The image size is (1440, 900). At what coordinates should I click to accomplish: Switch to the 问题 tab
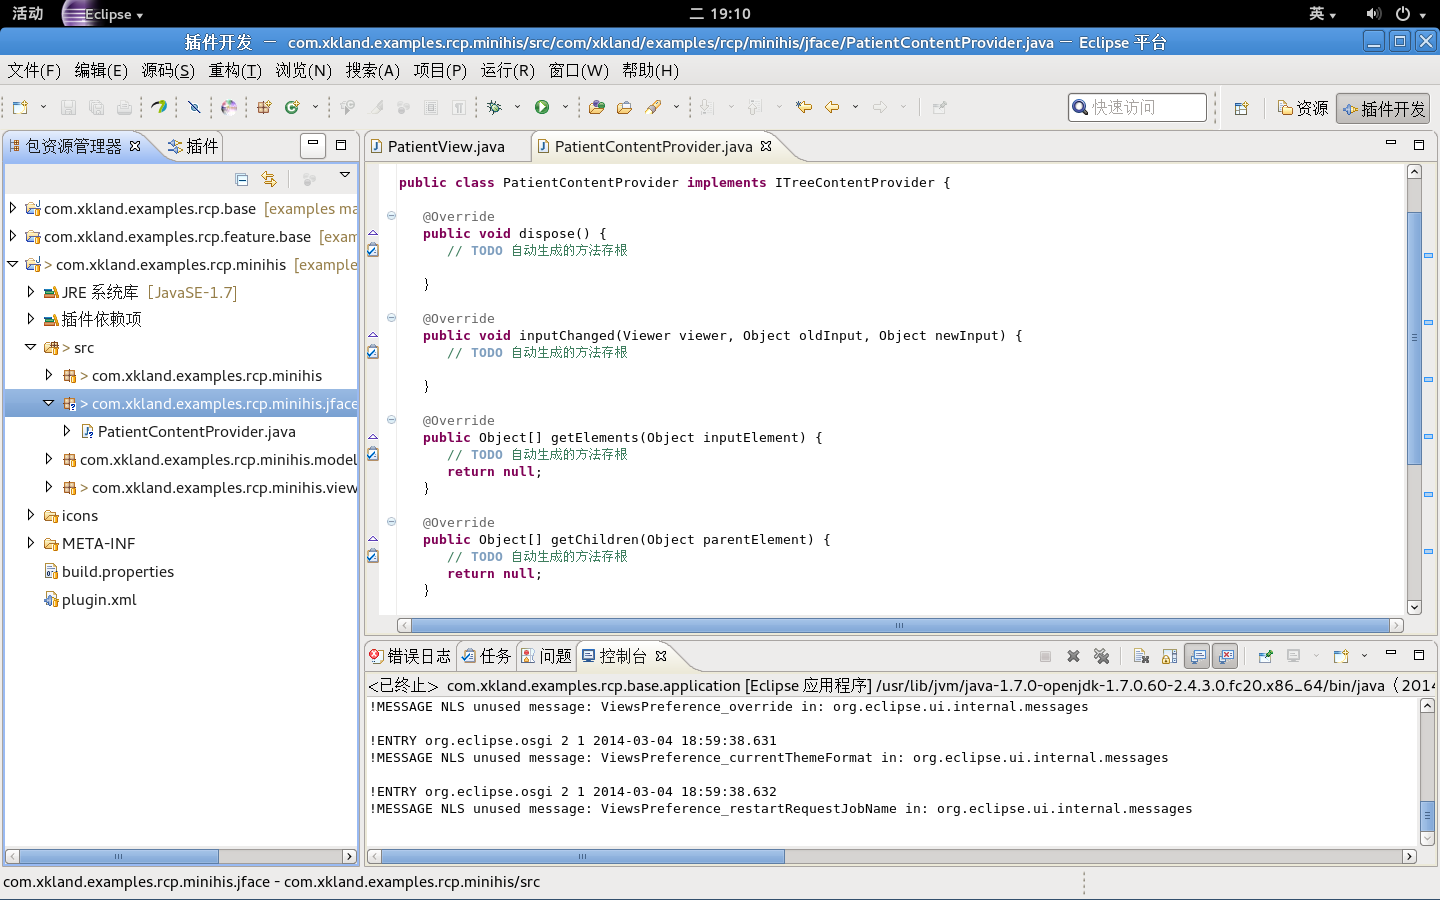546,656
